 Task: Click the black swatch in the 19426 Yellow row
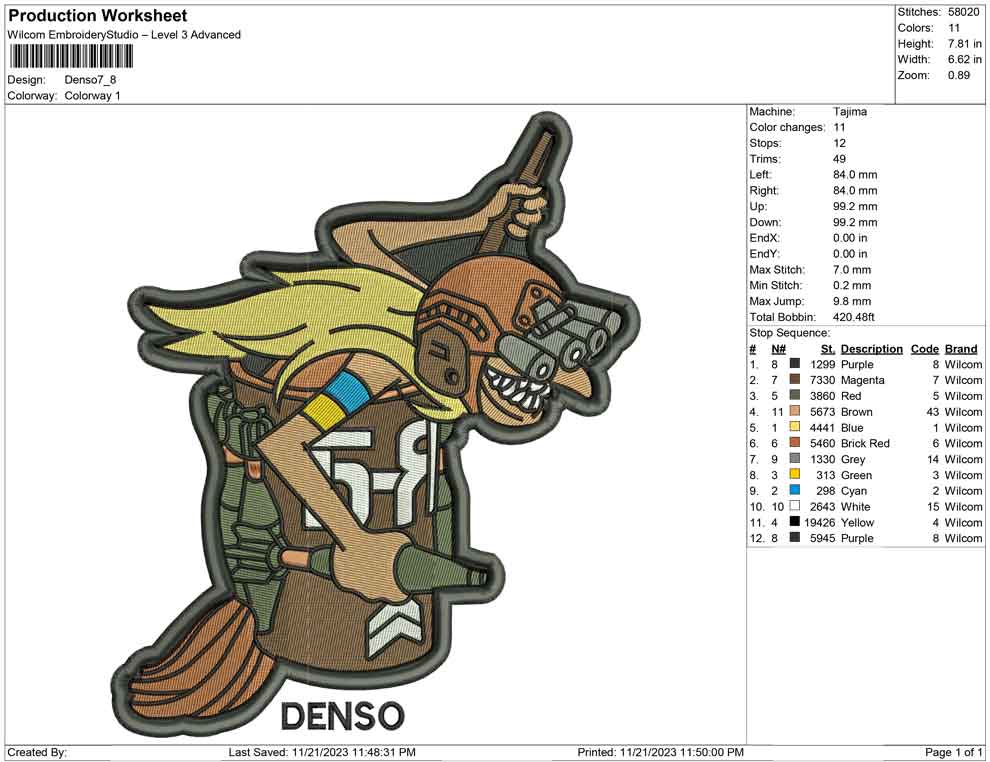(x=795, y=521)
